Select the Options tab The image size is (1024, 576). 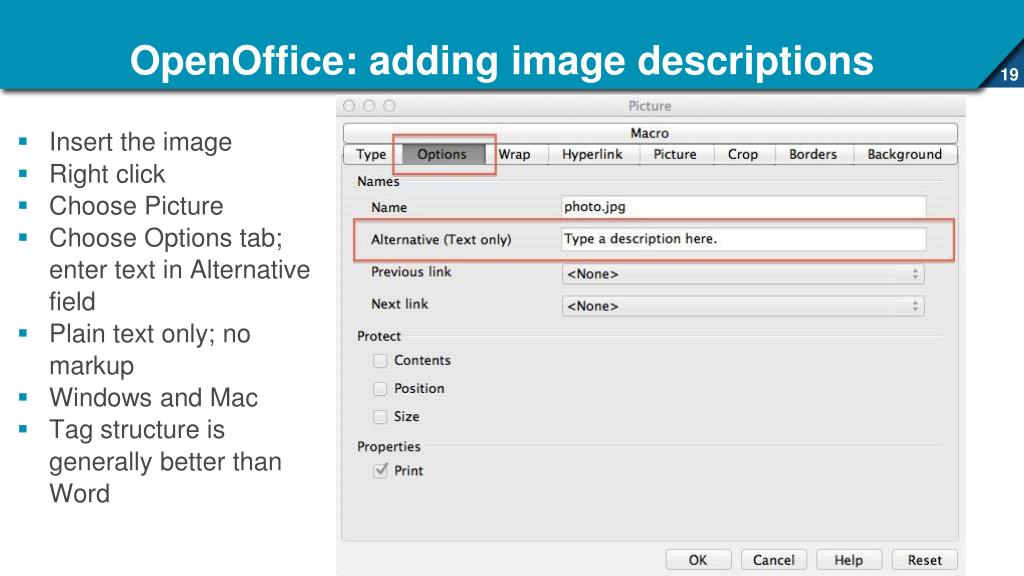442,155
